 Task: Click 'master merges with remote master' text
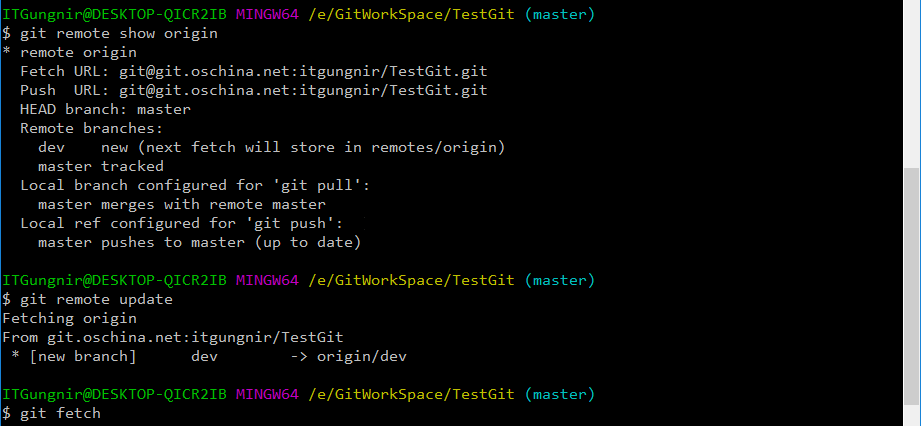[x=181, y=204]
